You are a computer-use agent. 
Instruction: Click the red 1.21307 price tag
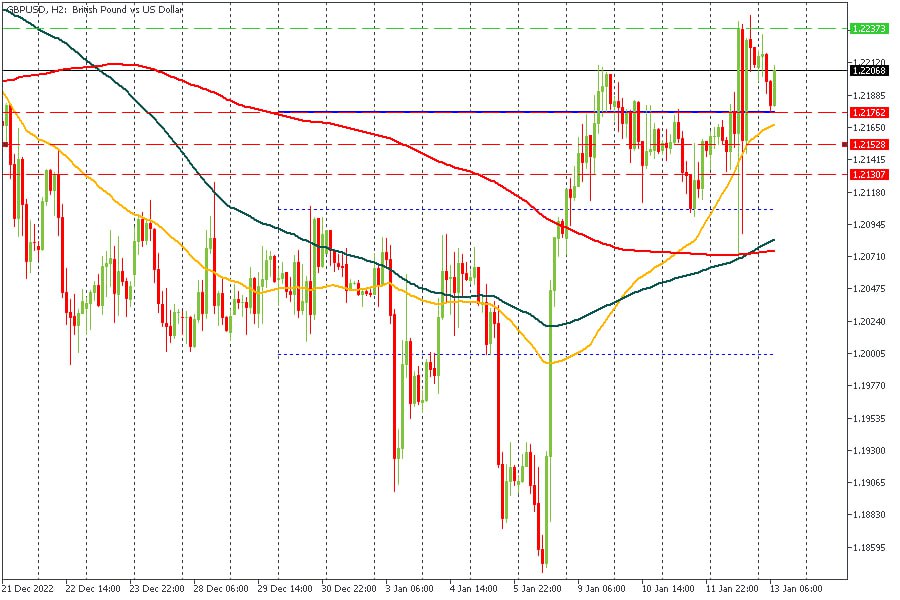[868, 175]
